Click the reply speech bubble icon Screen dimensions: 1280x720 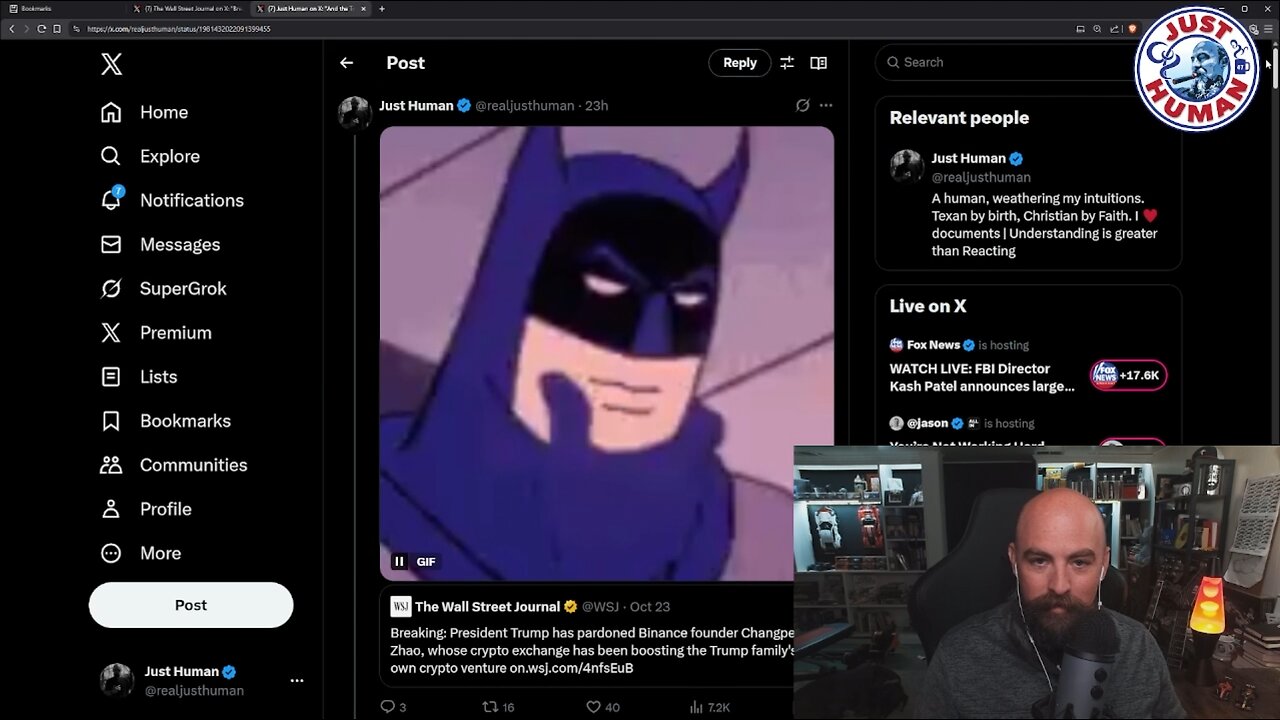[x=388, y=707]
